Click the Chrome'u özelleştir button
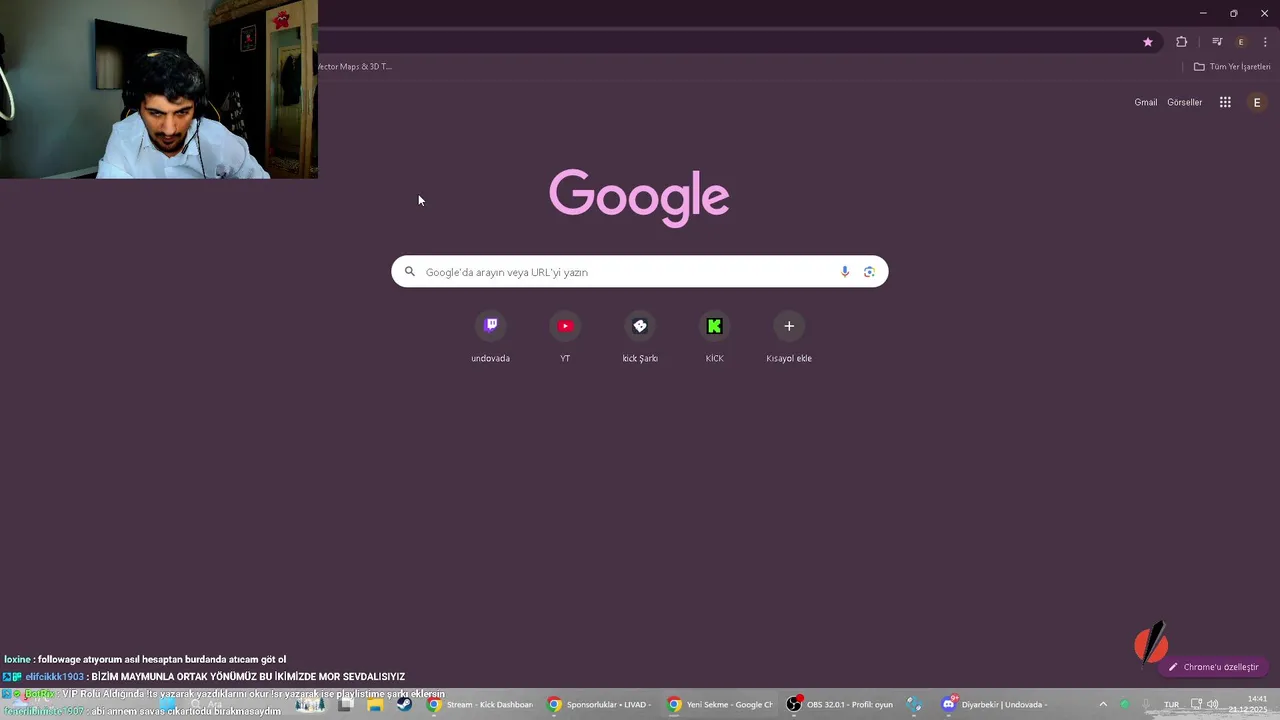 pos(1213,667)
